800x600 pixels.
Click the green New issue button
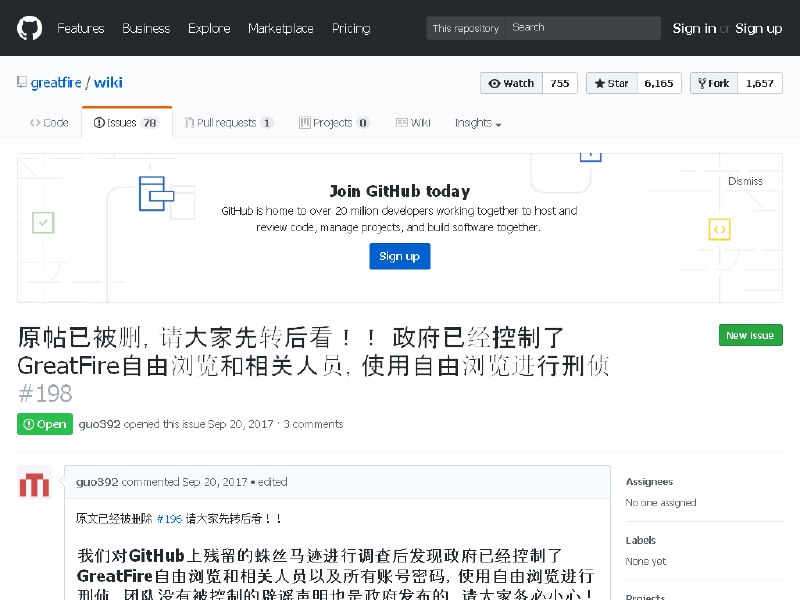[x=751, y=335]
